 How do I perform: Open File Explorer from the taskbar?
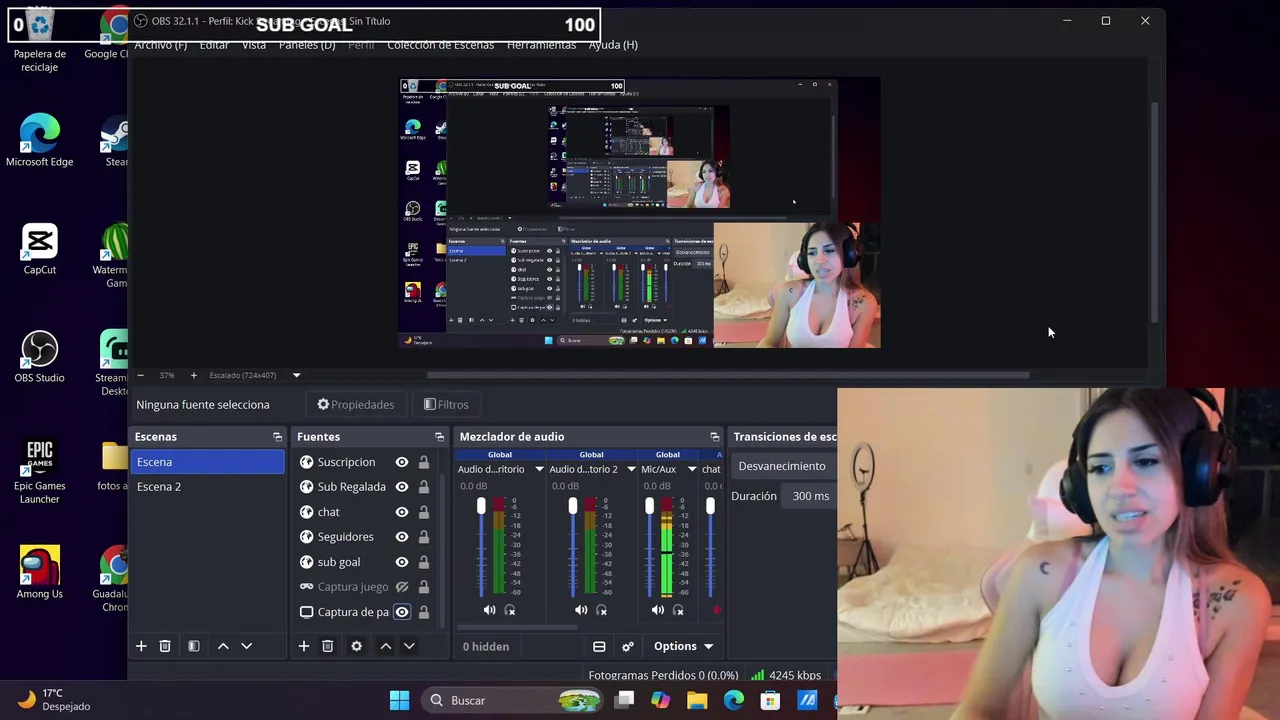[x=697, y=700]
